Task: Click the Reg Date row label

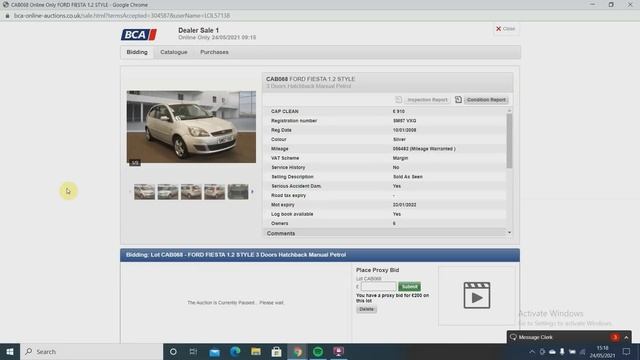Action: tap(281, 130)
